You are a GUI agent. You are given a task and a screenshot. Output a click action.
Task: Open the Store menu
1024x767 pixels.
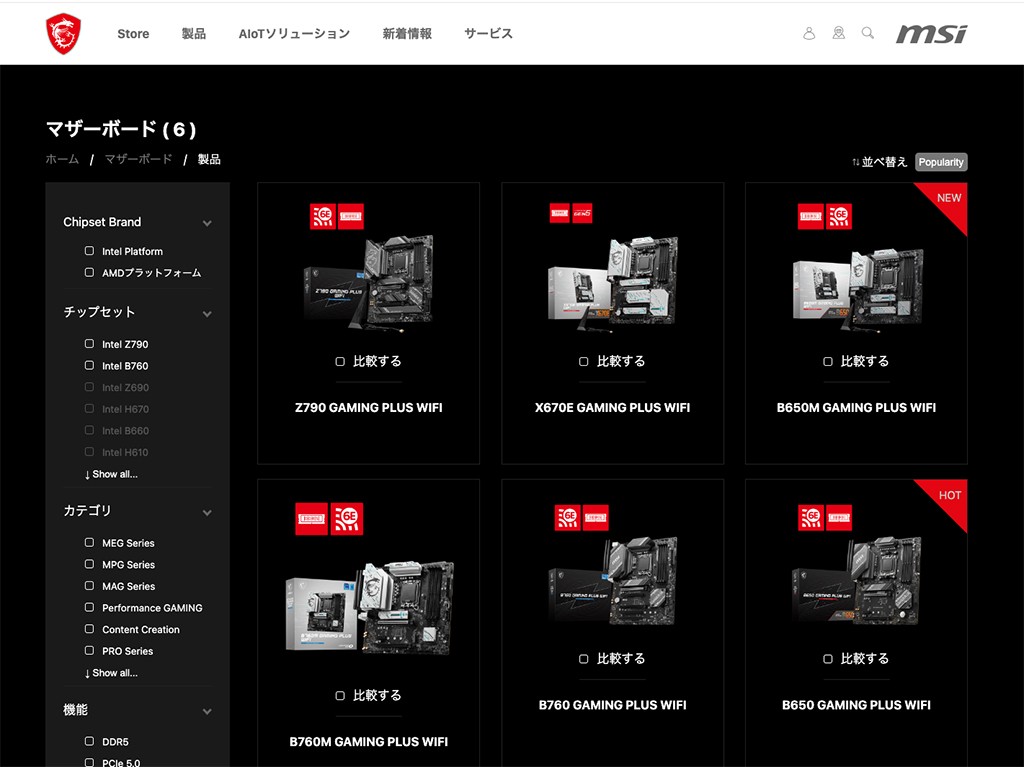click(133, 34)
